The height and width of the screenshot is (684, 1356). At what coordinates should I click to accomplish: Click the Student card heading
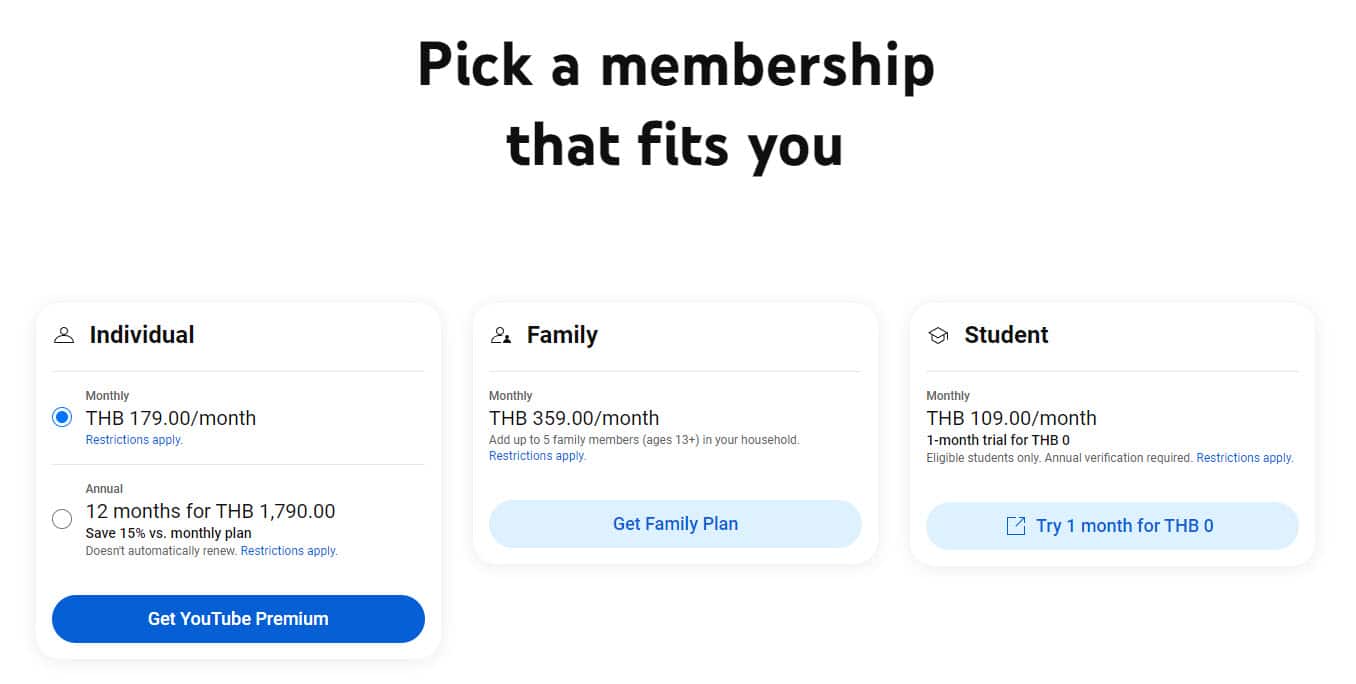point(1006,335)
